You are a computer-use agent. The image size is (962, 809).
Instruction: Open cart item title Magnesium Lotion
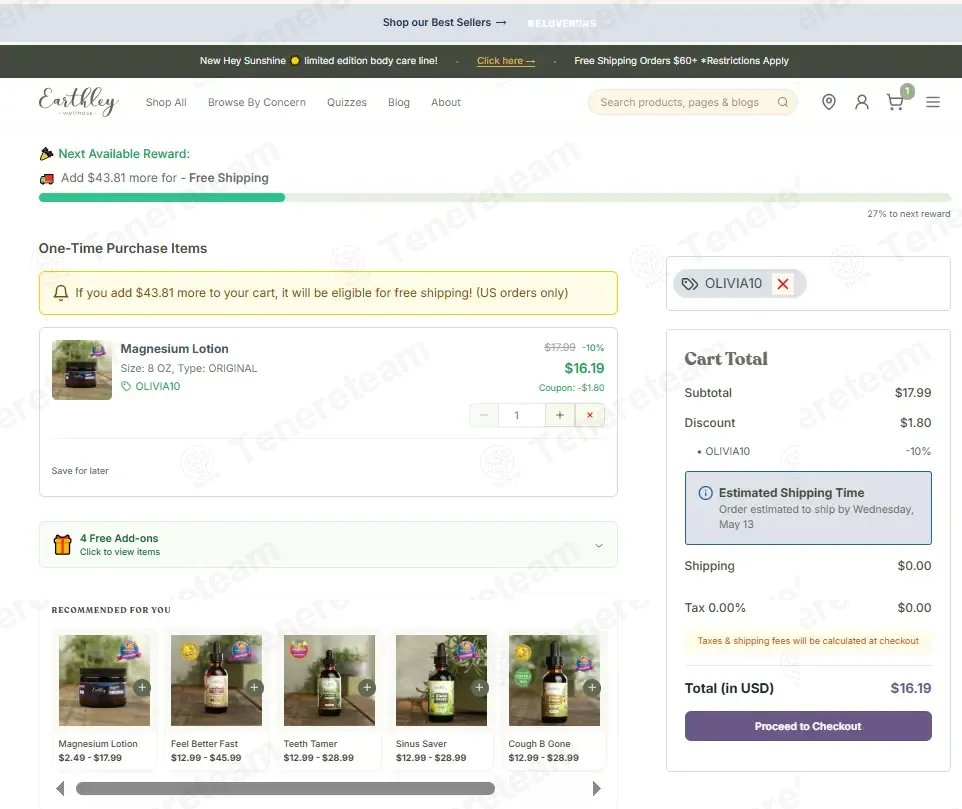(x=174, y=348)
